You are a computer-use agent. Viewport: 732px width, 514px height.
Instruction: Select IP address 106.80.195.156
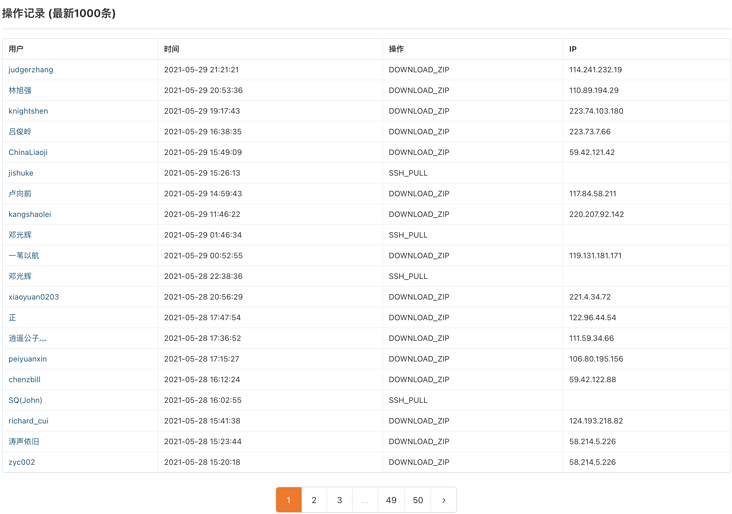pos(596,359)
